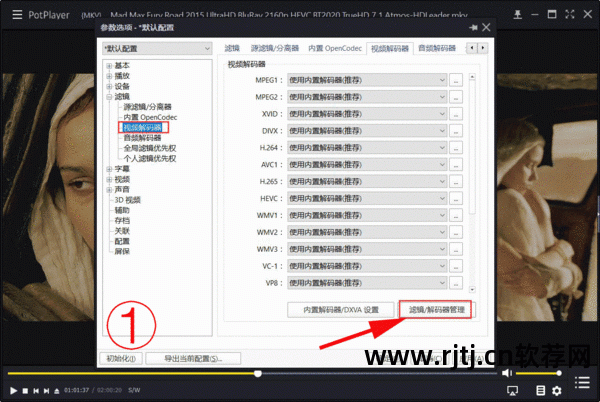This screenshot has height=402, width=600.
Task: Expand the 设备 tree node
Action: tap(109, 86)
